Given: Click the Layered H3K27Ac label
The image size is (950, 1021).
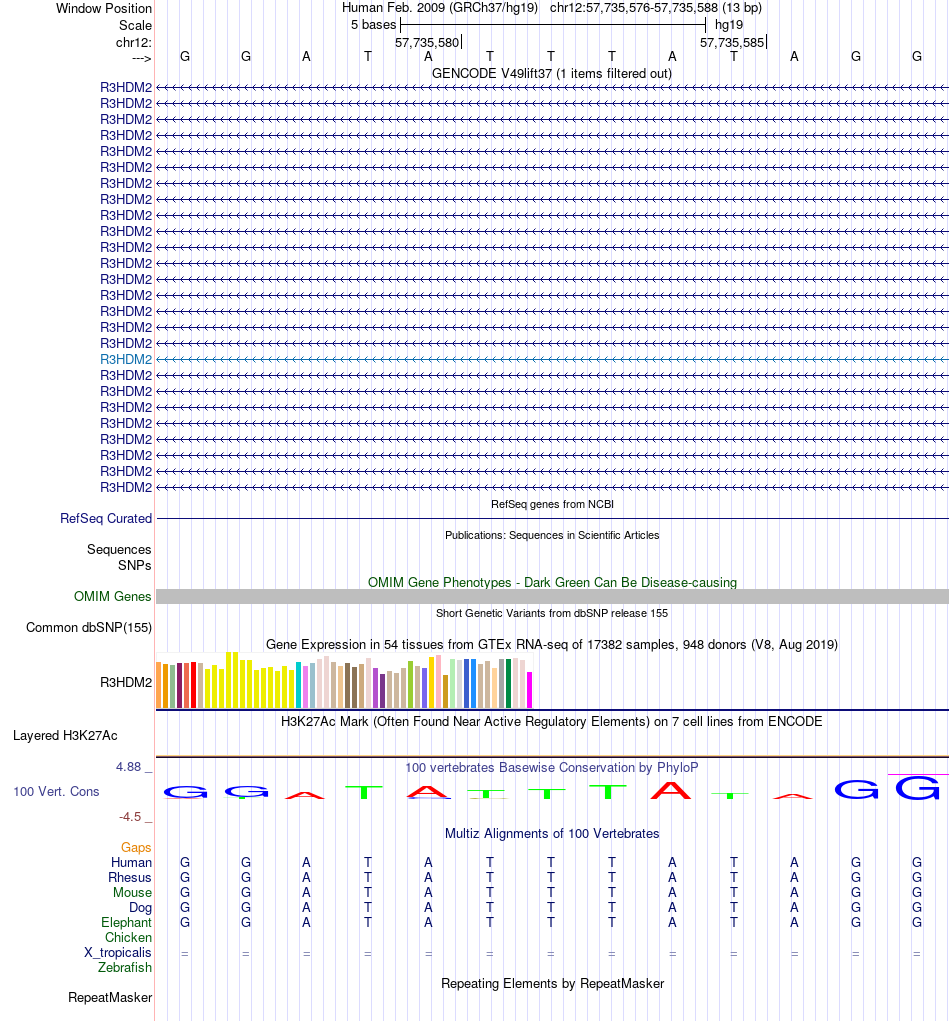Looking at the screenshot, I should coord(65,736).
